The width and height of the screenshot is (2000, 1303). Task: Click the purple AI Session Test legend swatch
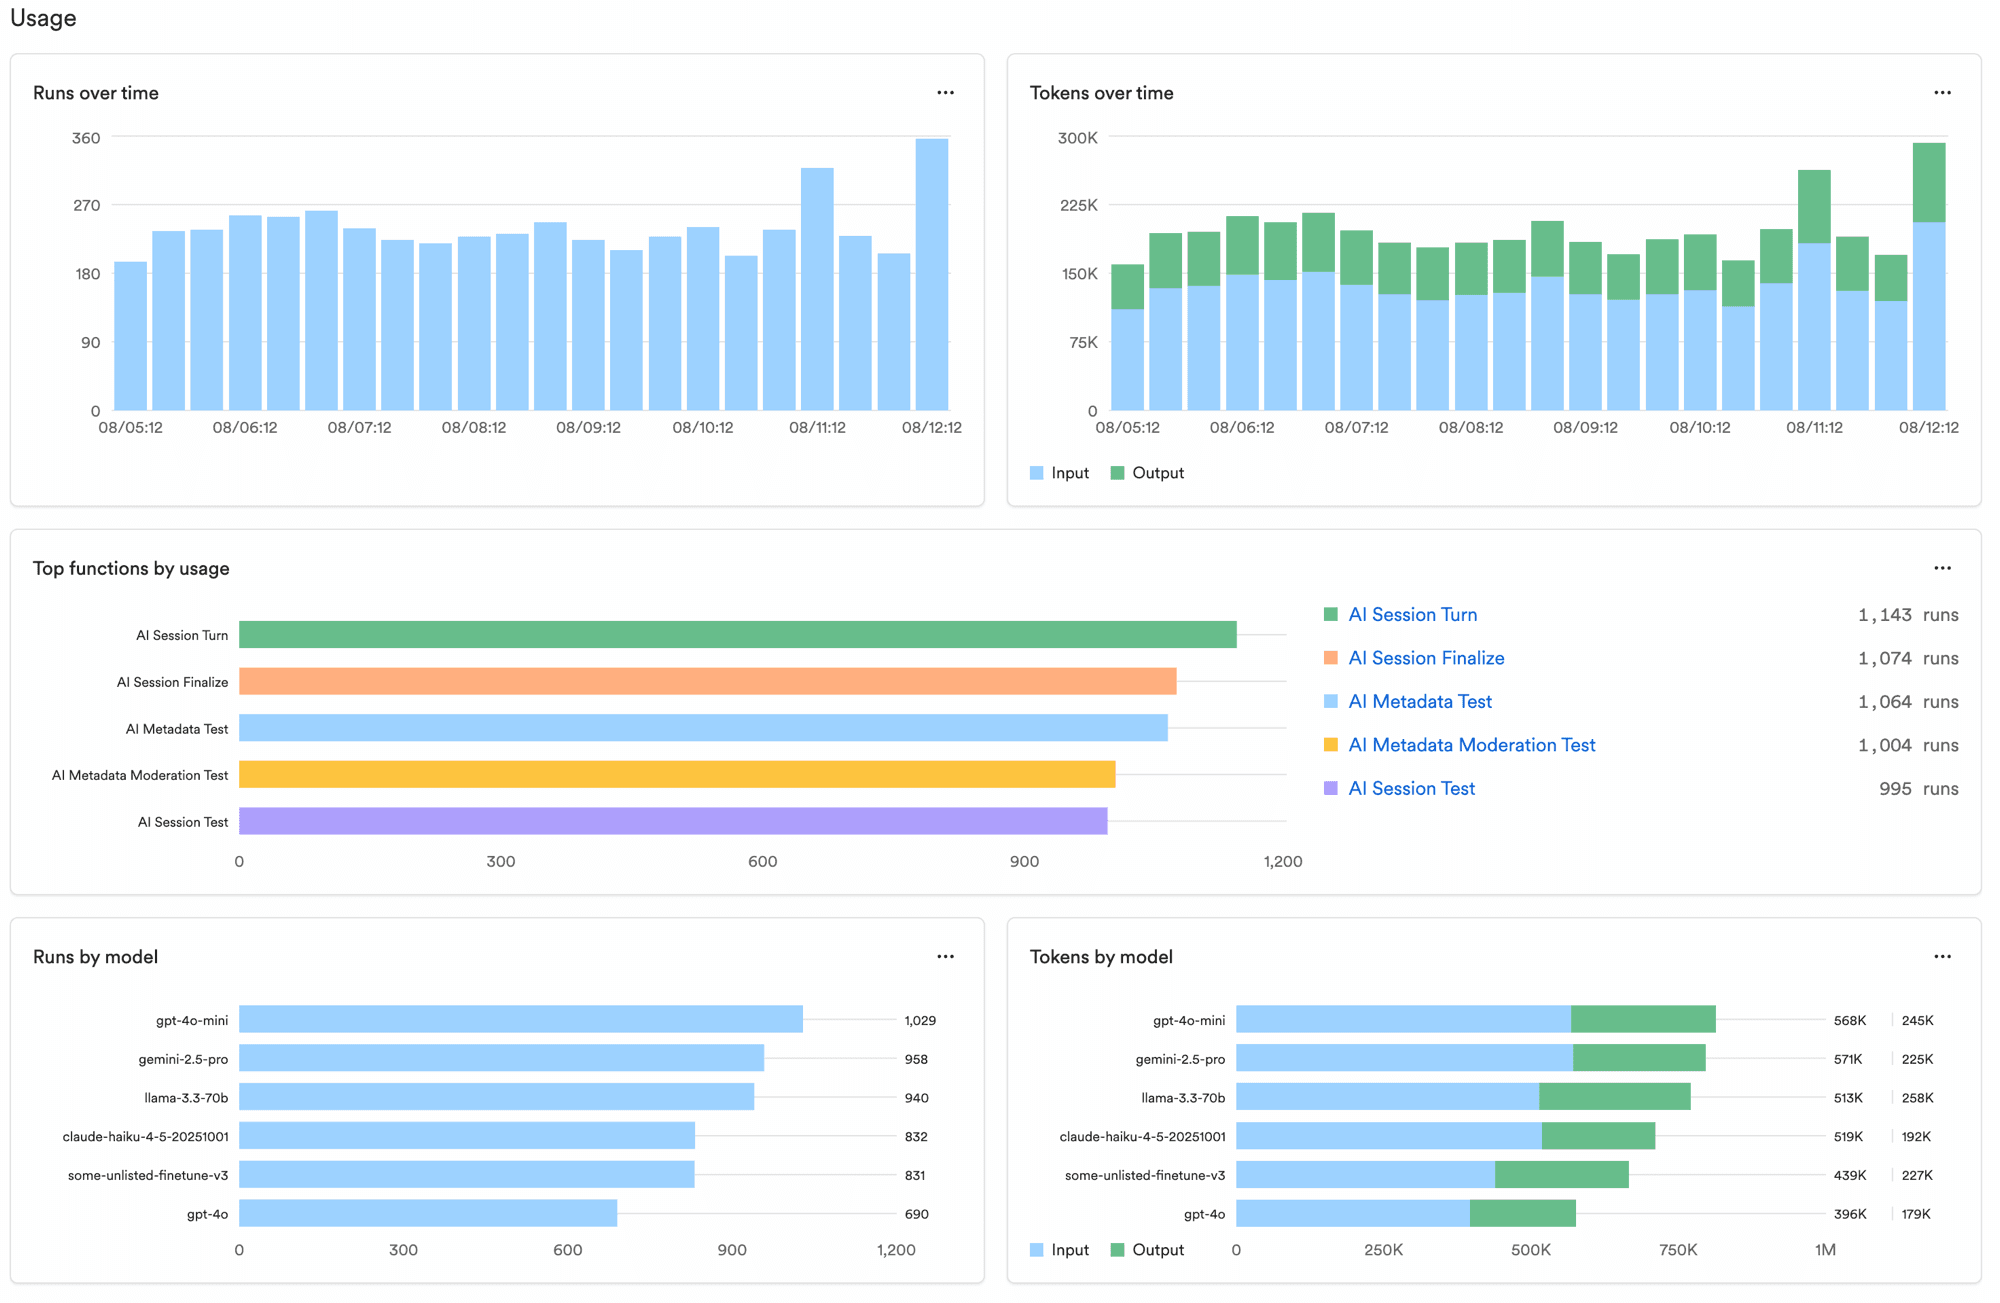pos(1331,789)
